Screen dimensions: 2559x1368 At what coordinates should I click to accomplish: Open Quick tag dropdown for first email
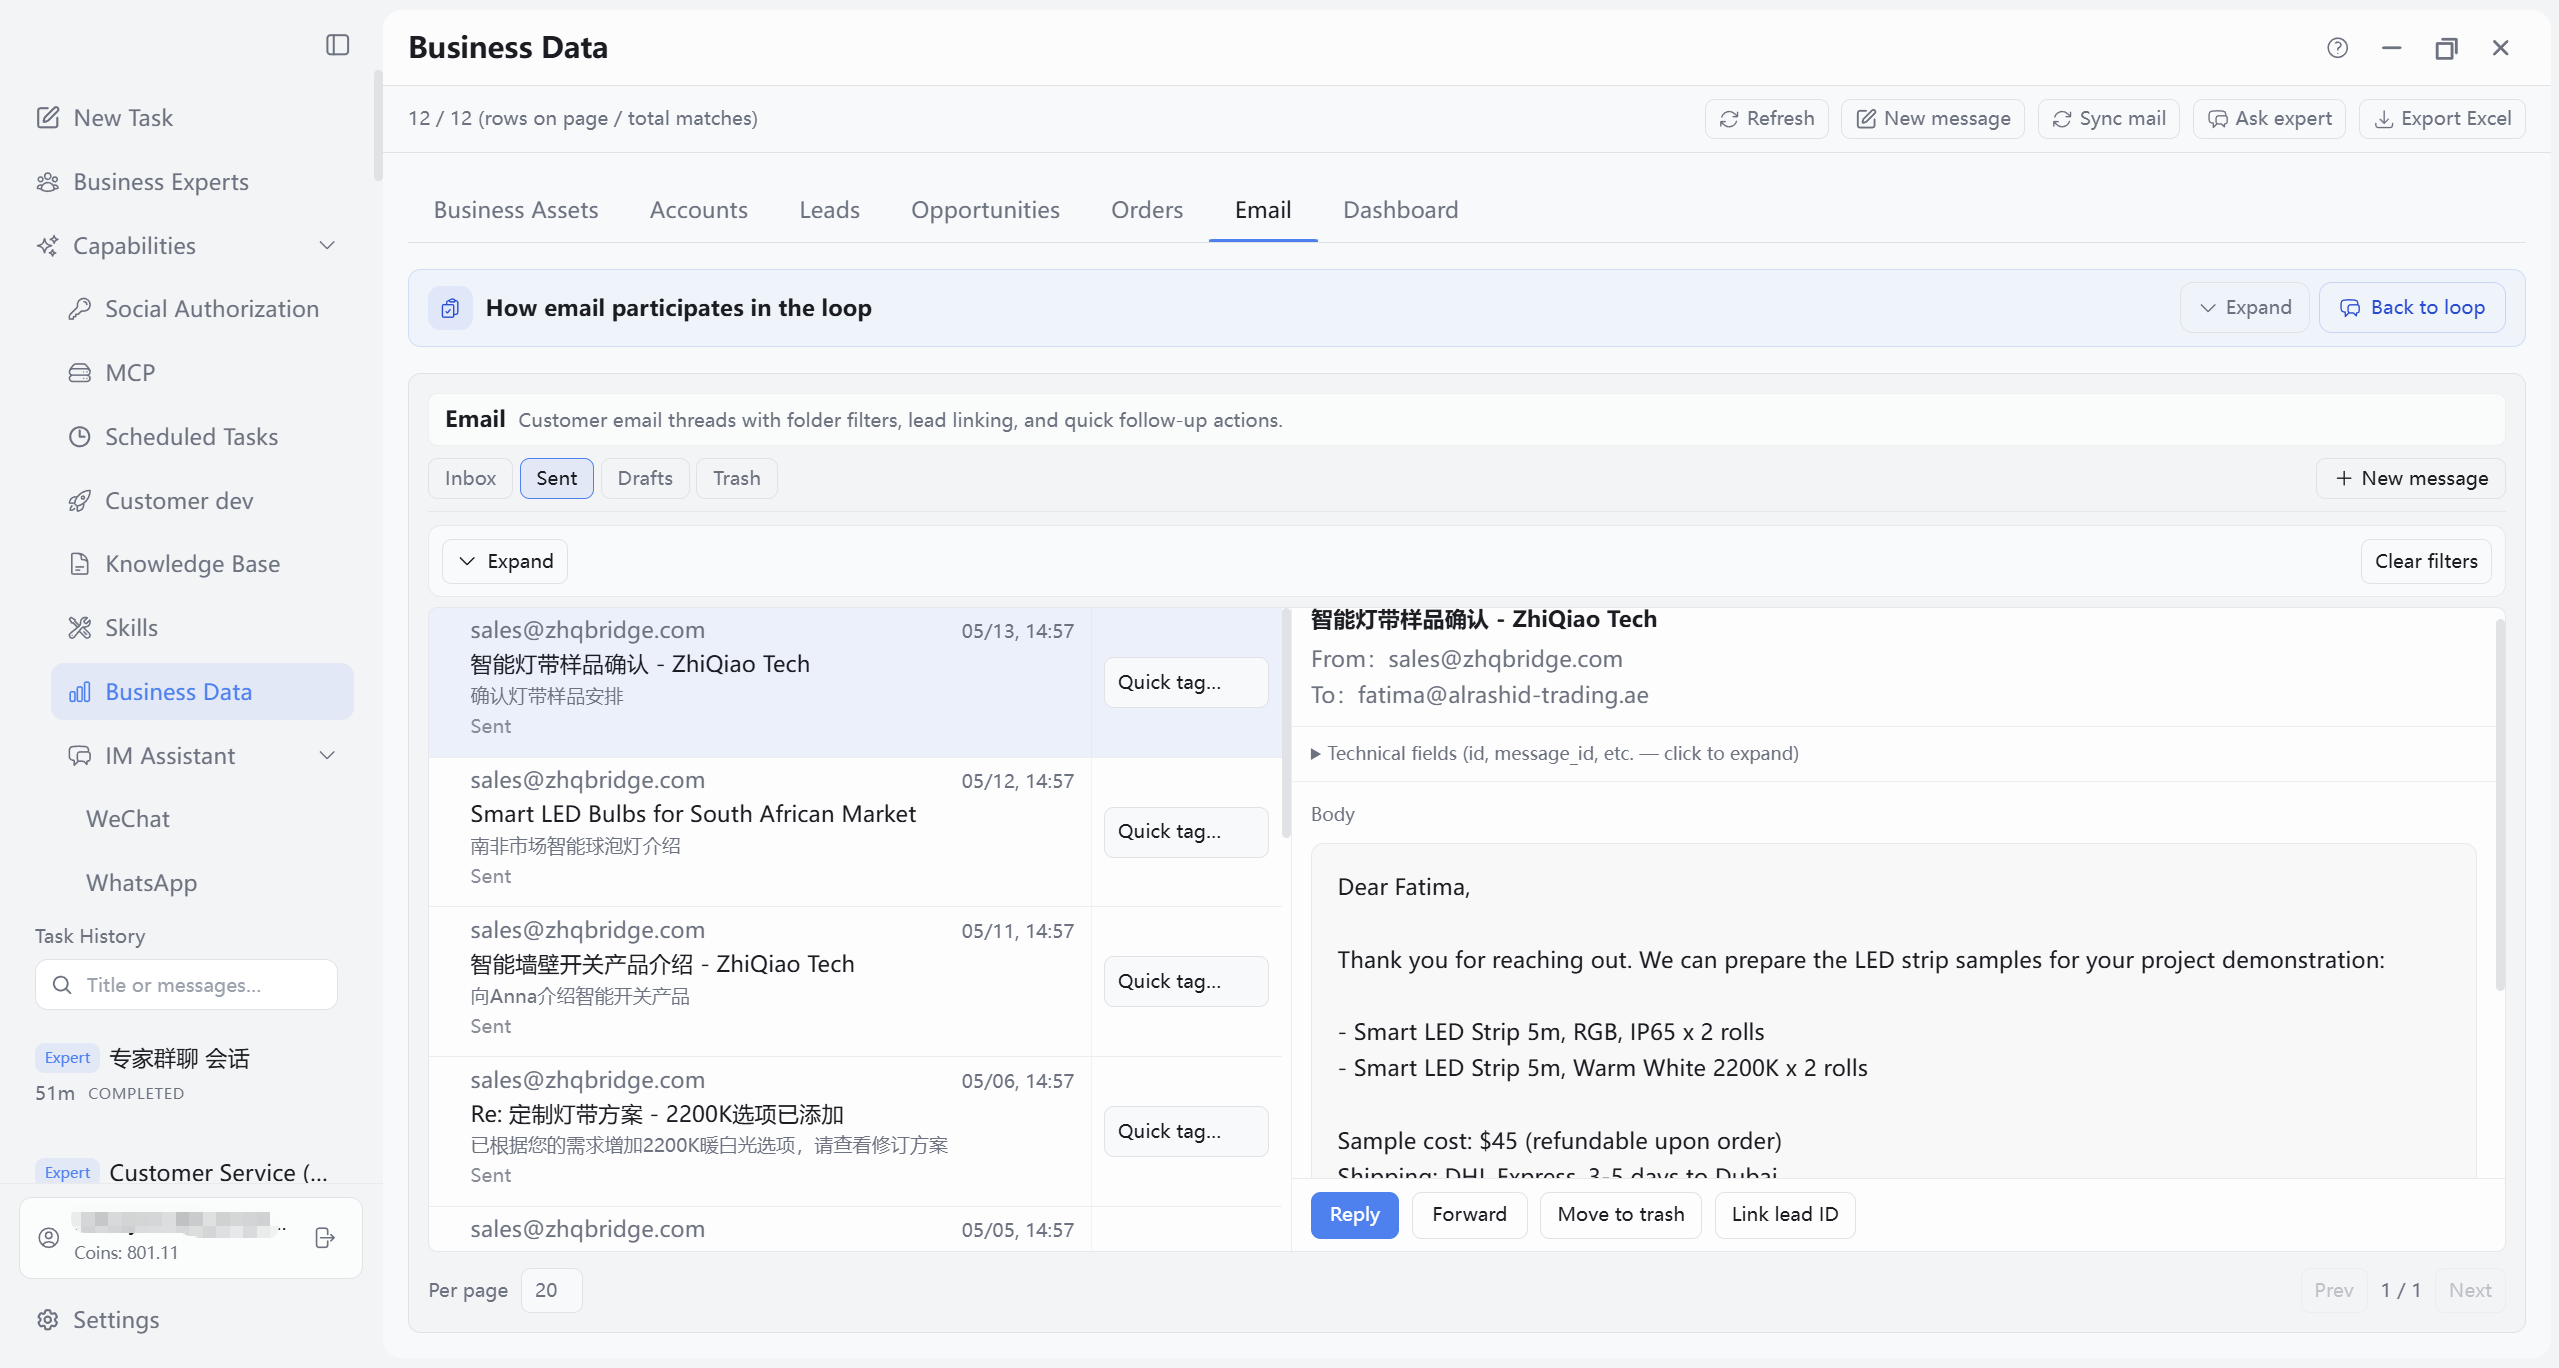coord(1186,682)
